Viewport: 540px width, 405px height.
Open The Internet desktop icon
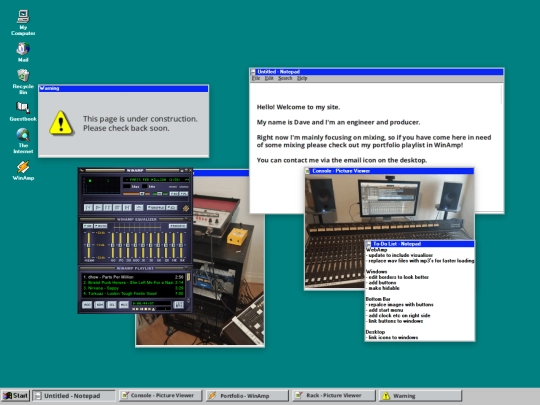tap(23, 141)
